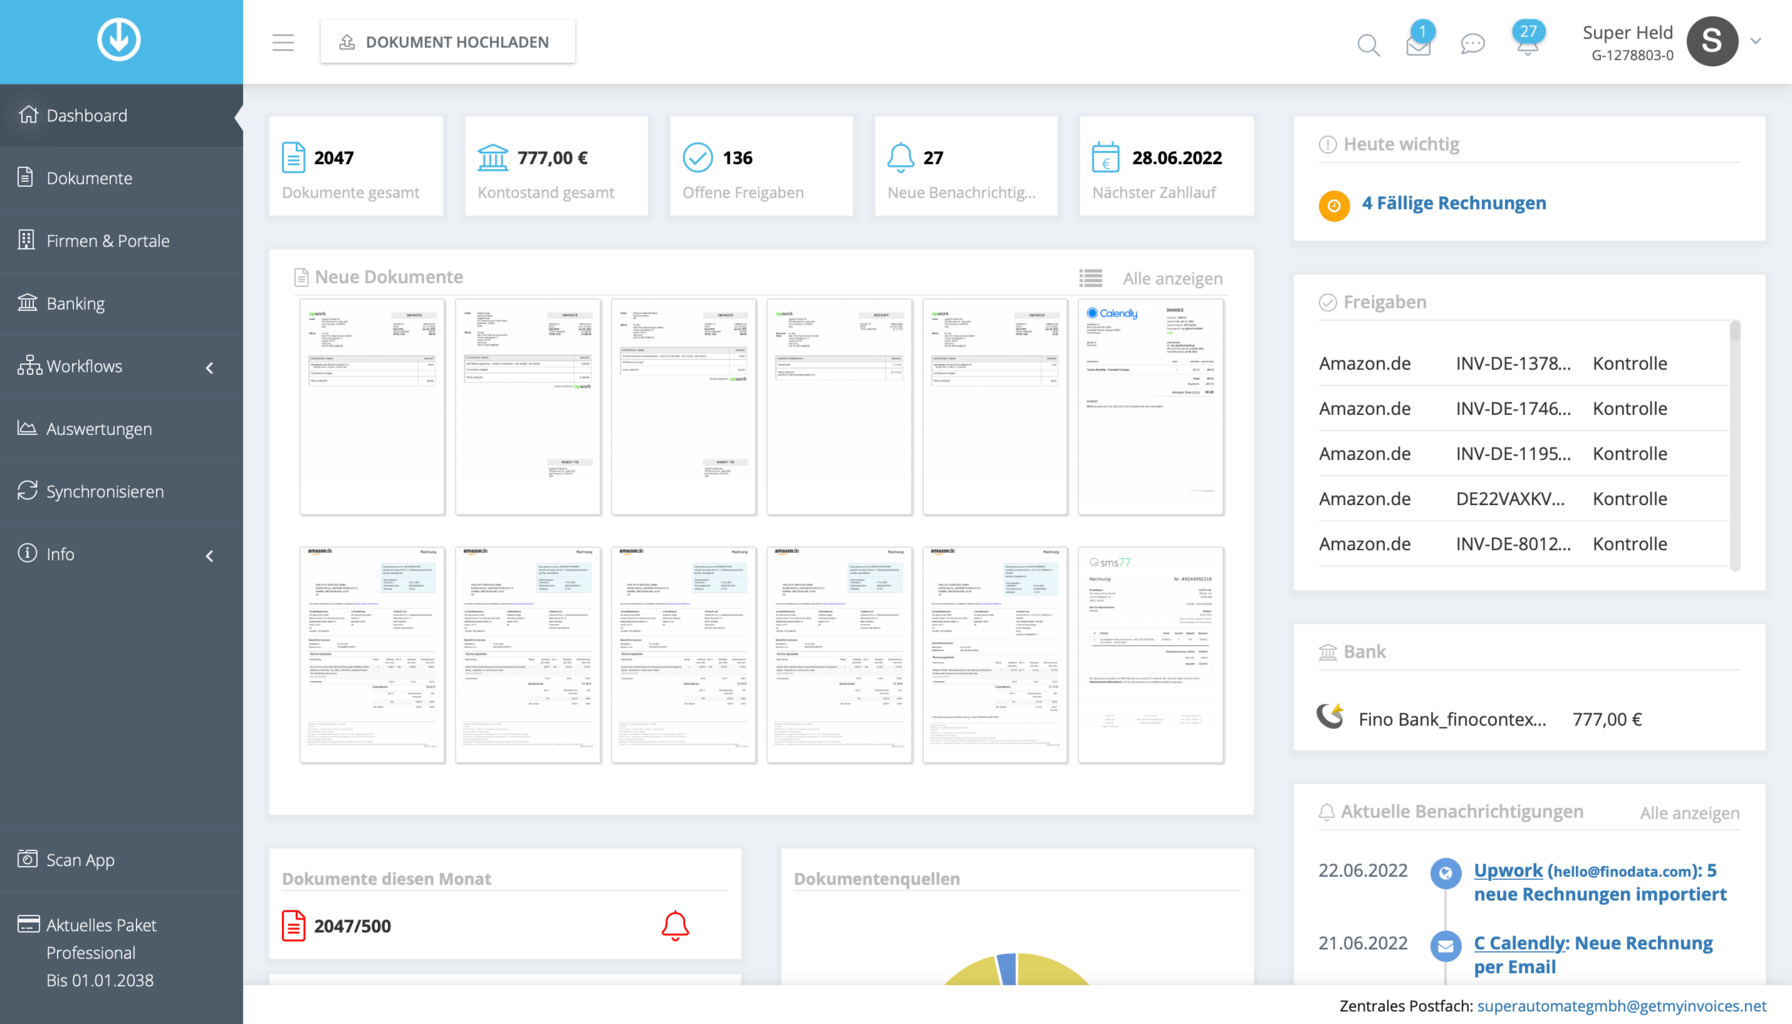Toggle the hamburger sidebar menu
The width and height of the screenshot is (1792, 1024).
[283, 42]
